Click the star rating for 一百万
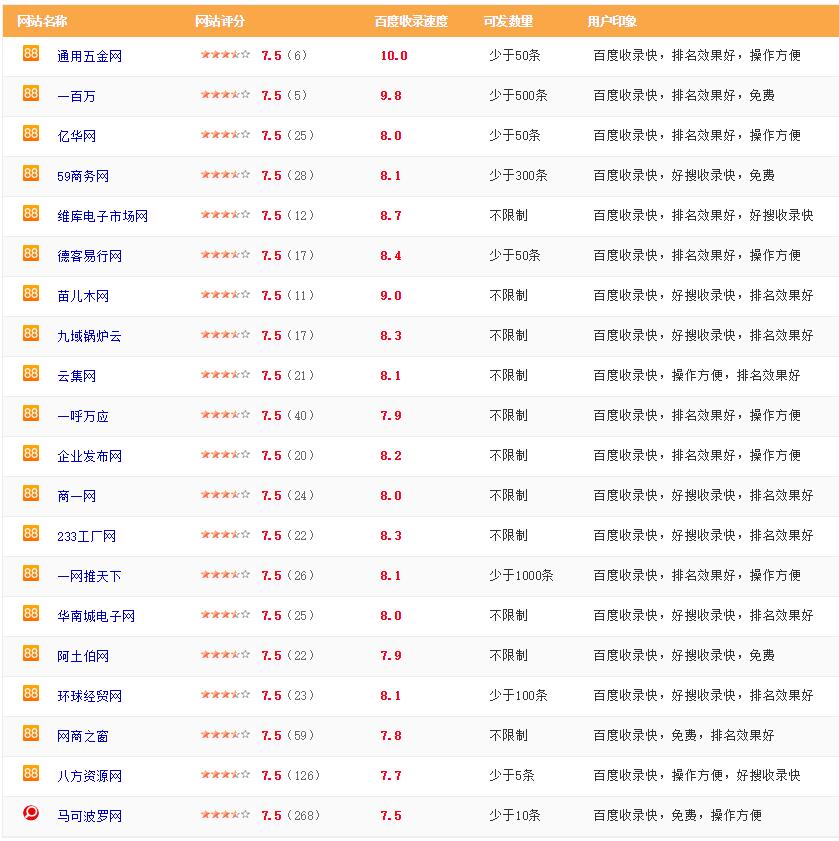Screen dimensions: 839x841 click(225, 95)
